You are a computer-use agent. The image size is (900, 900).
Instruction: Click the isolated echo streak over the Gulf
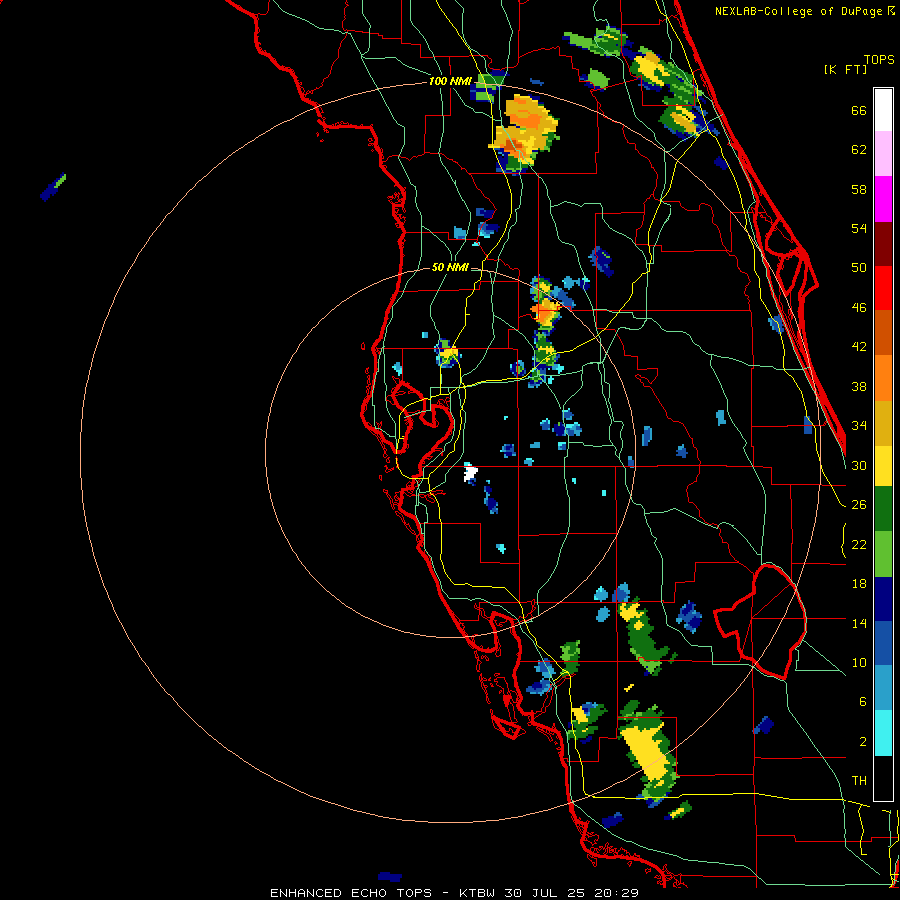(x=53, y=188)
